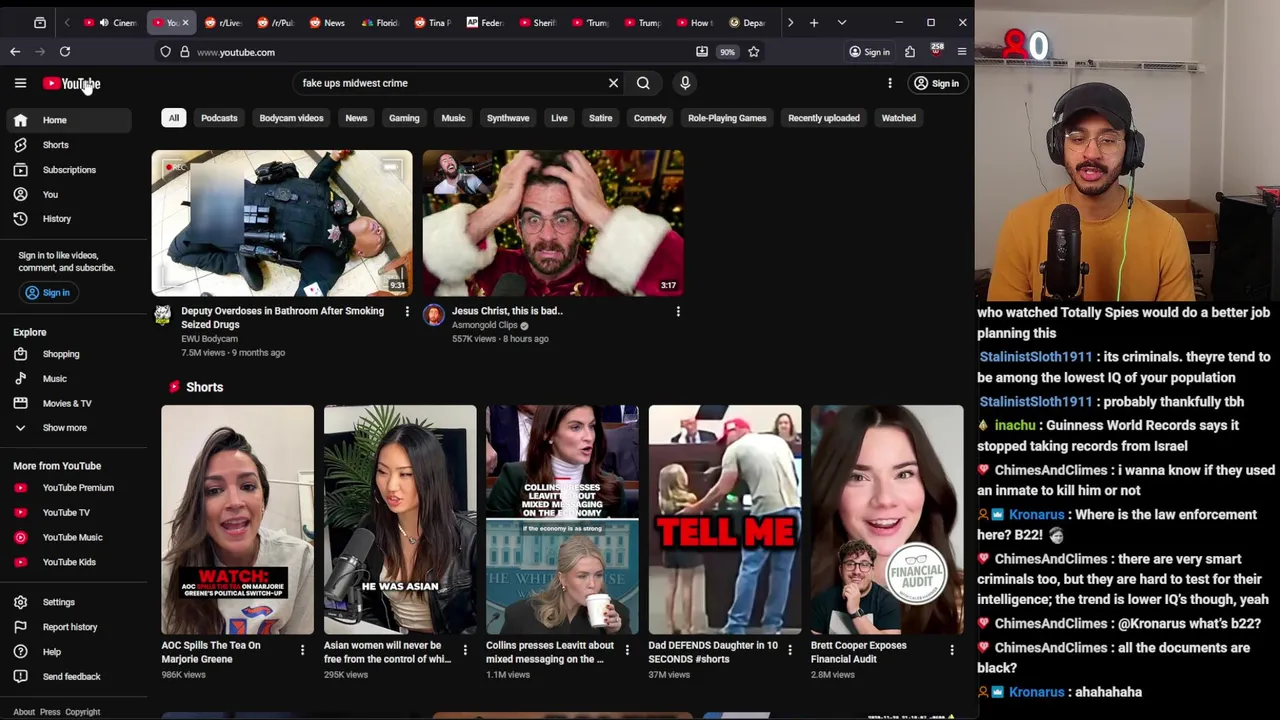The width and height of the screenshot is (1280, 720).
Task: Go to YouTube home via the logo
Action: click(x=71, y=83)
